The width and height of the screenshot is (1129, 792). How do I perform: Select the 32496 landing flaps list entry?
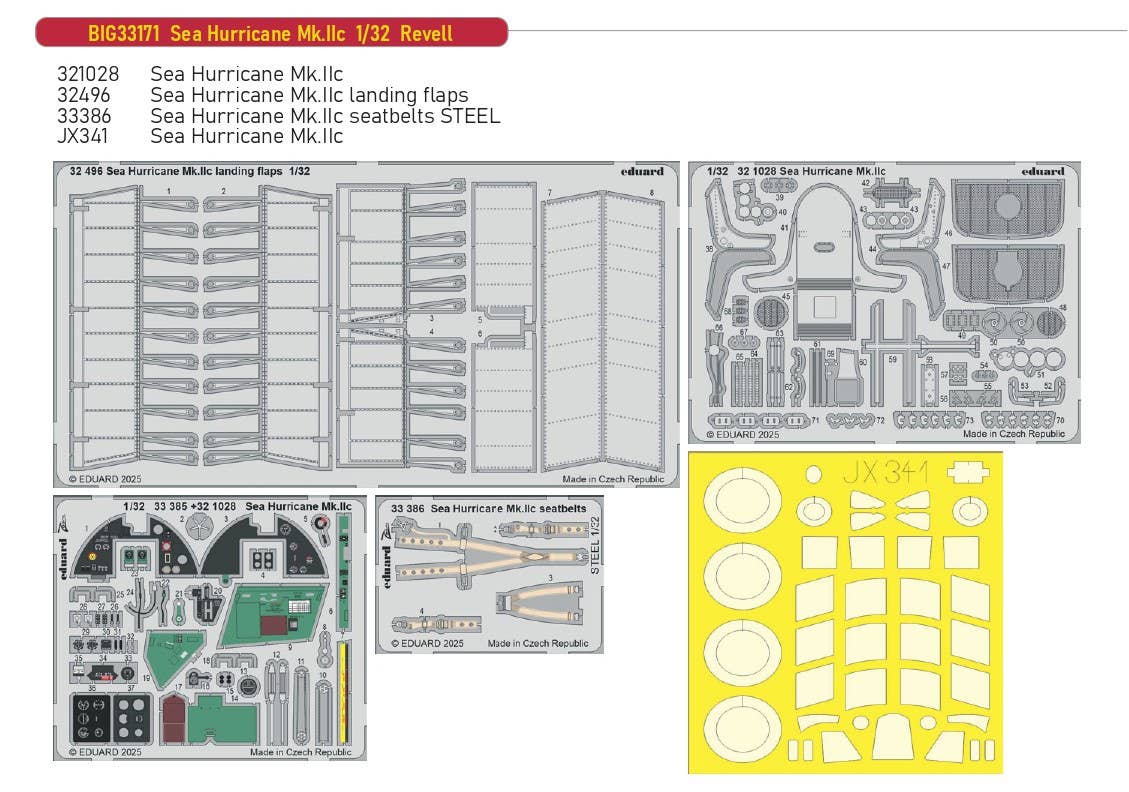pos(263,96)
